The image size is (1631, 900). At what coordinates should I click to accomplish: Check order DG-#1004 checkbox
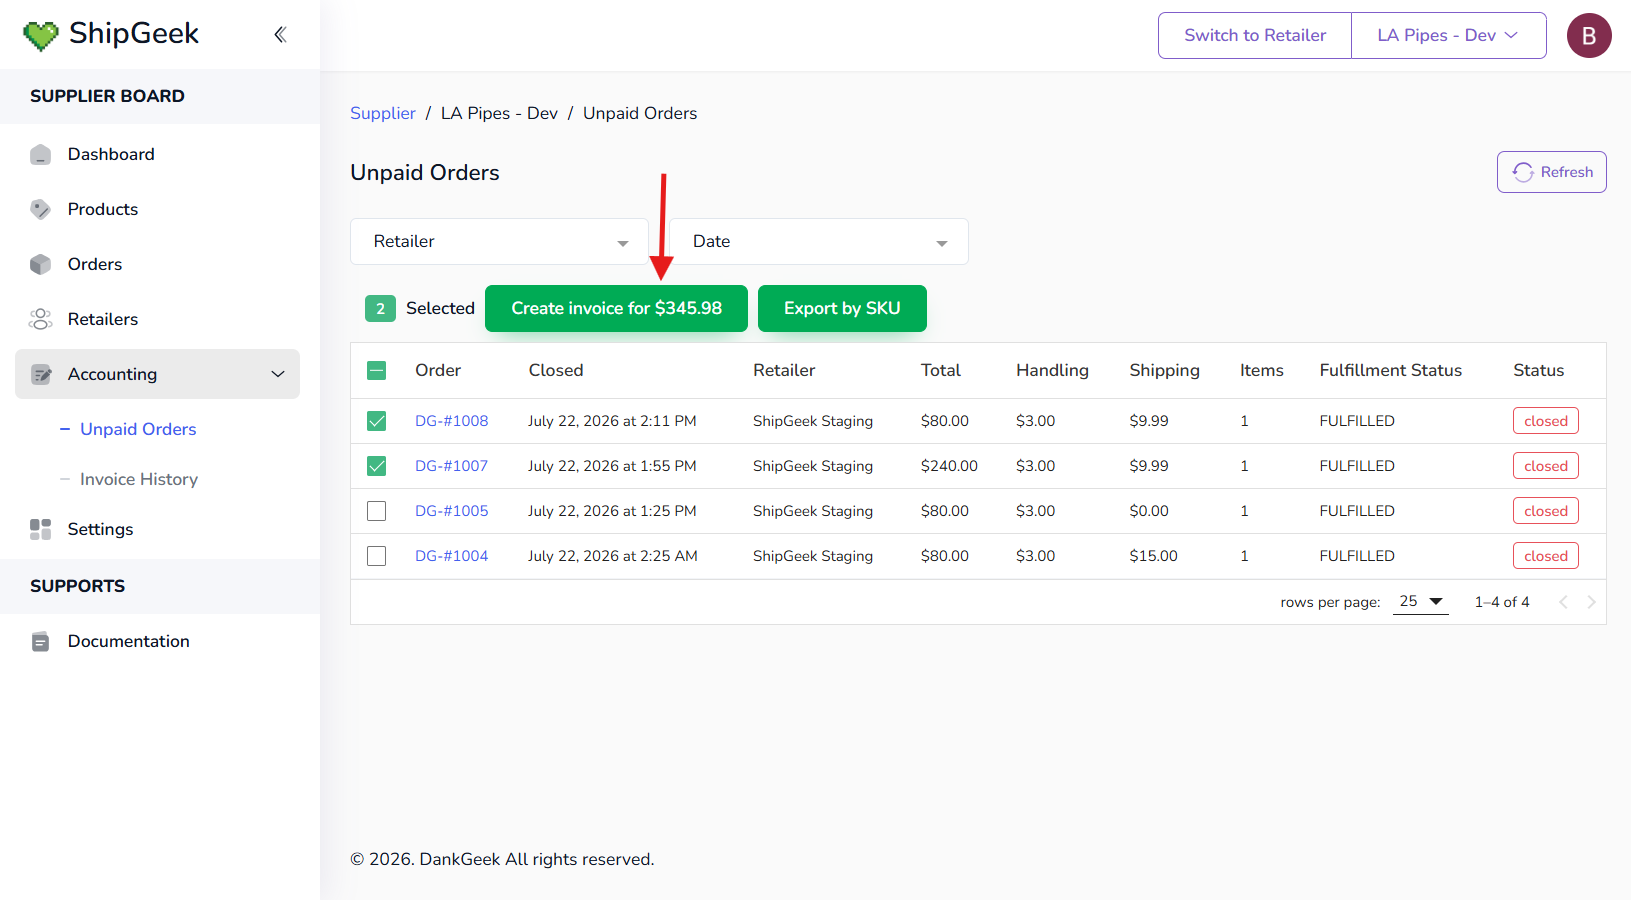(376, 556)
